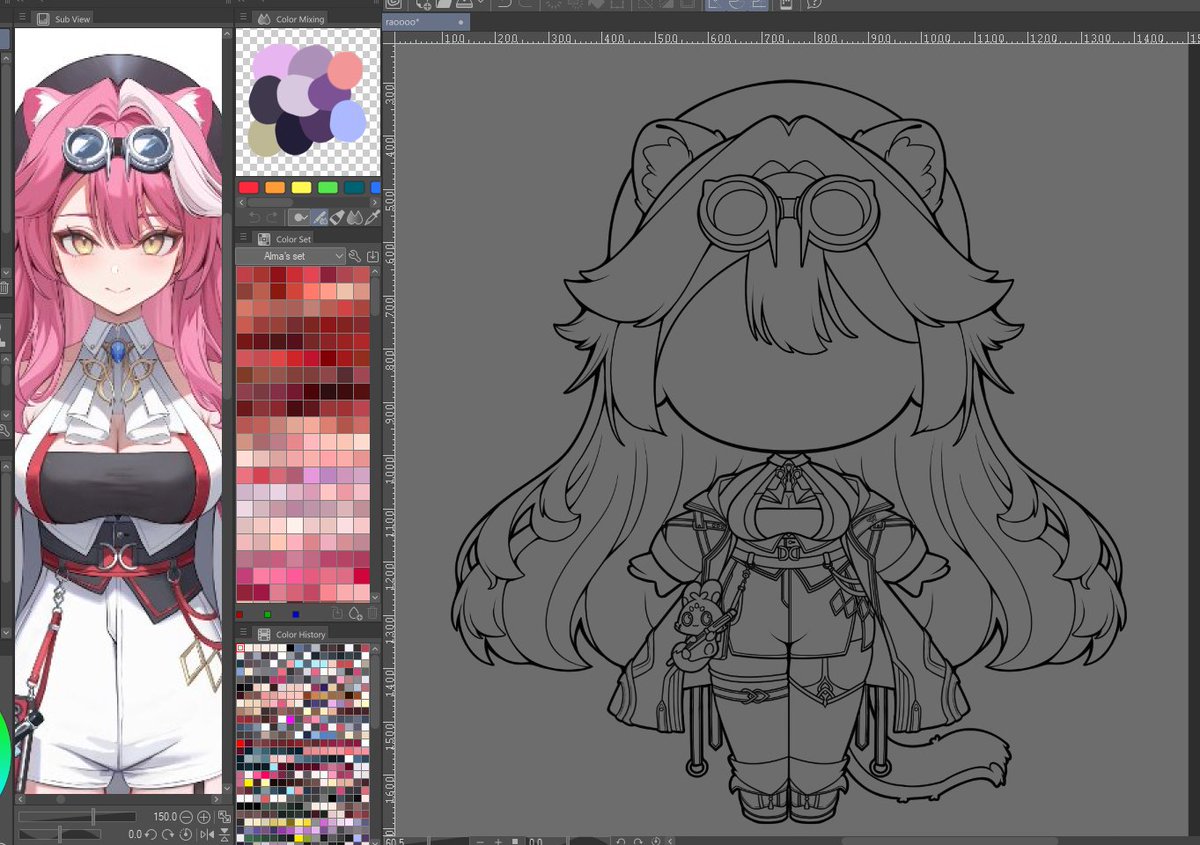The height and width of the screenshot is (845, 1200).
Task: Open the Color History panel menu icon
Action: (243, 631)
